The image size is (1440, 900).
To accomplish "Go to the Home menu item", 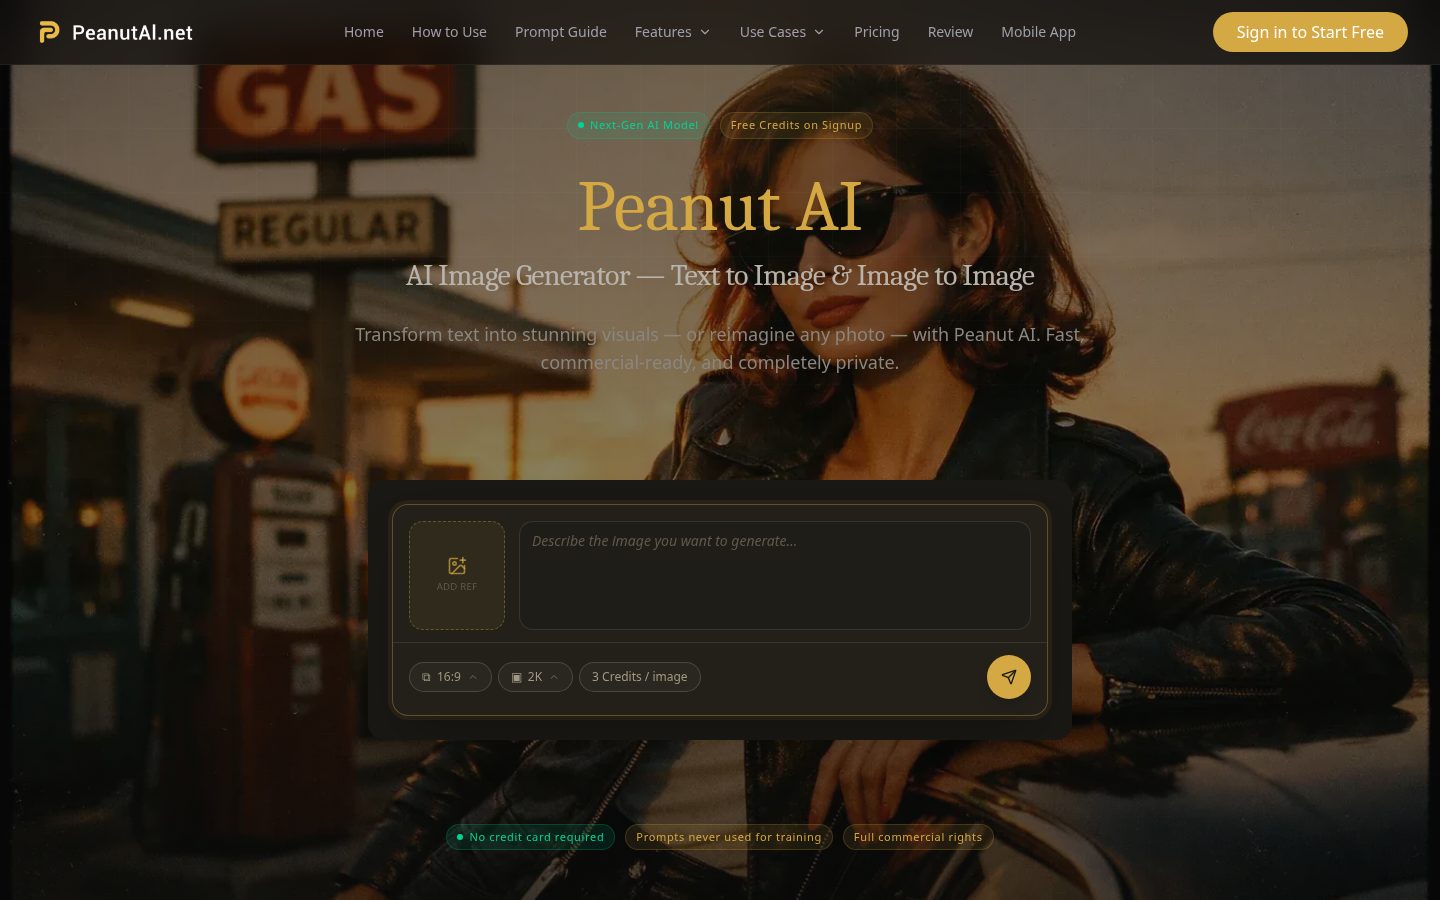I will click(364, 32).
